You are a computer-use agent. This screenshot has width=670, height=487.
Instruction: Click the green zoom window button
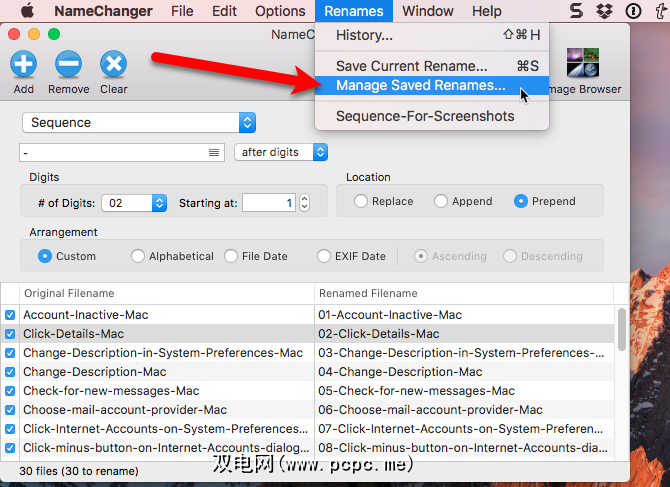(54, 34)
